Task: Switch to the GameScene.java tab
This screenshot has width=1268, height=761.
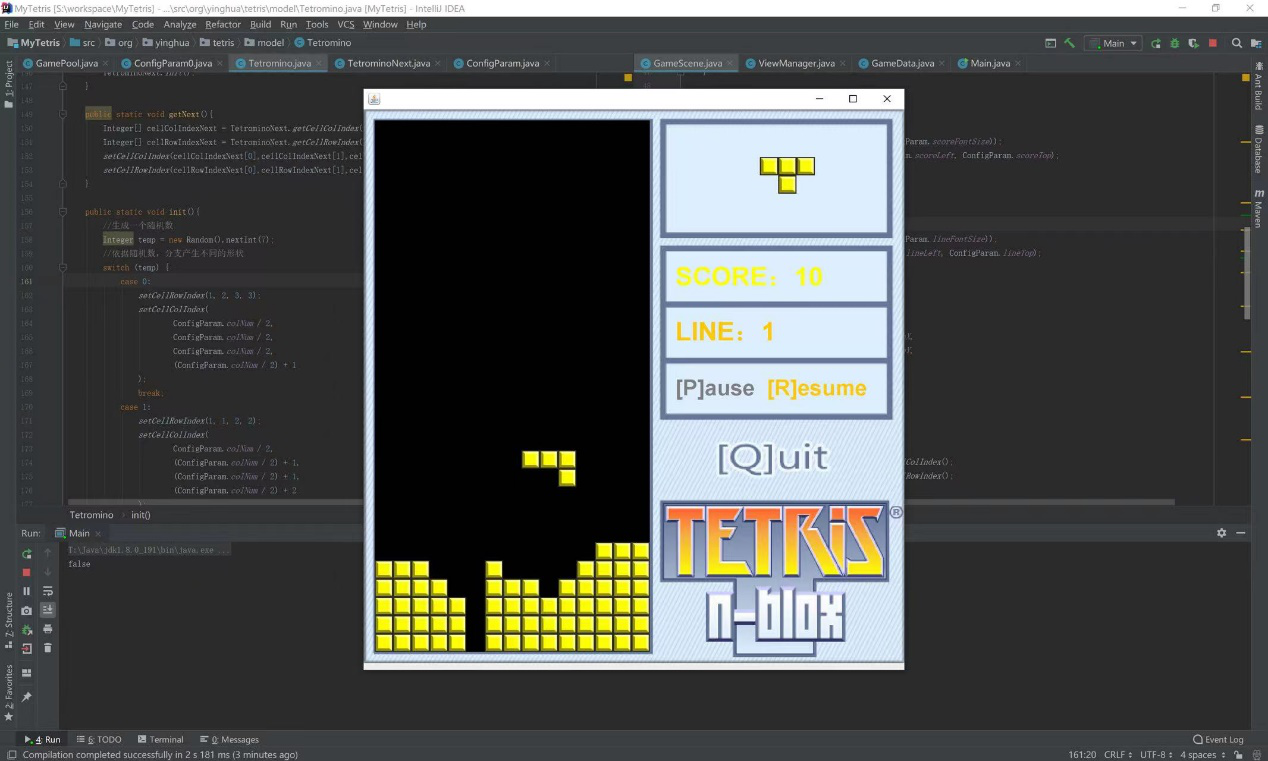Action: tap(686, 63)
